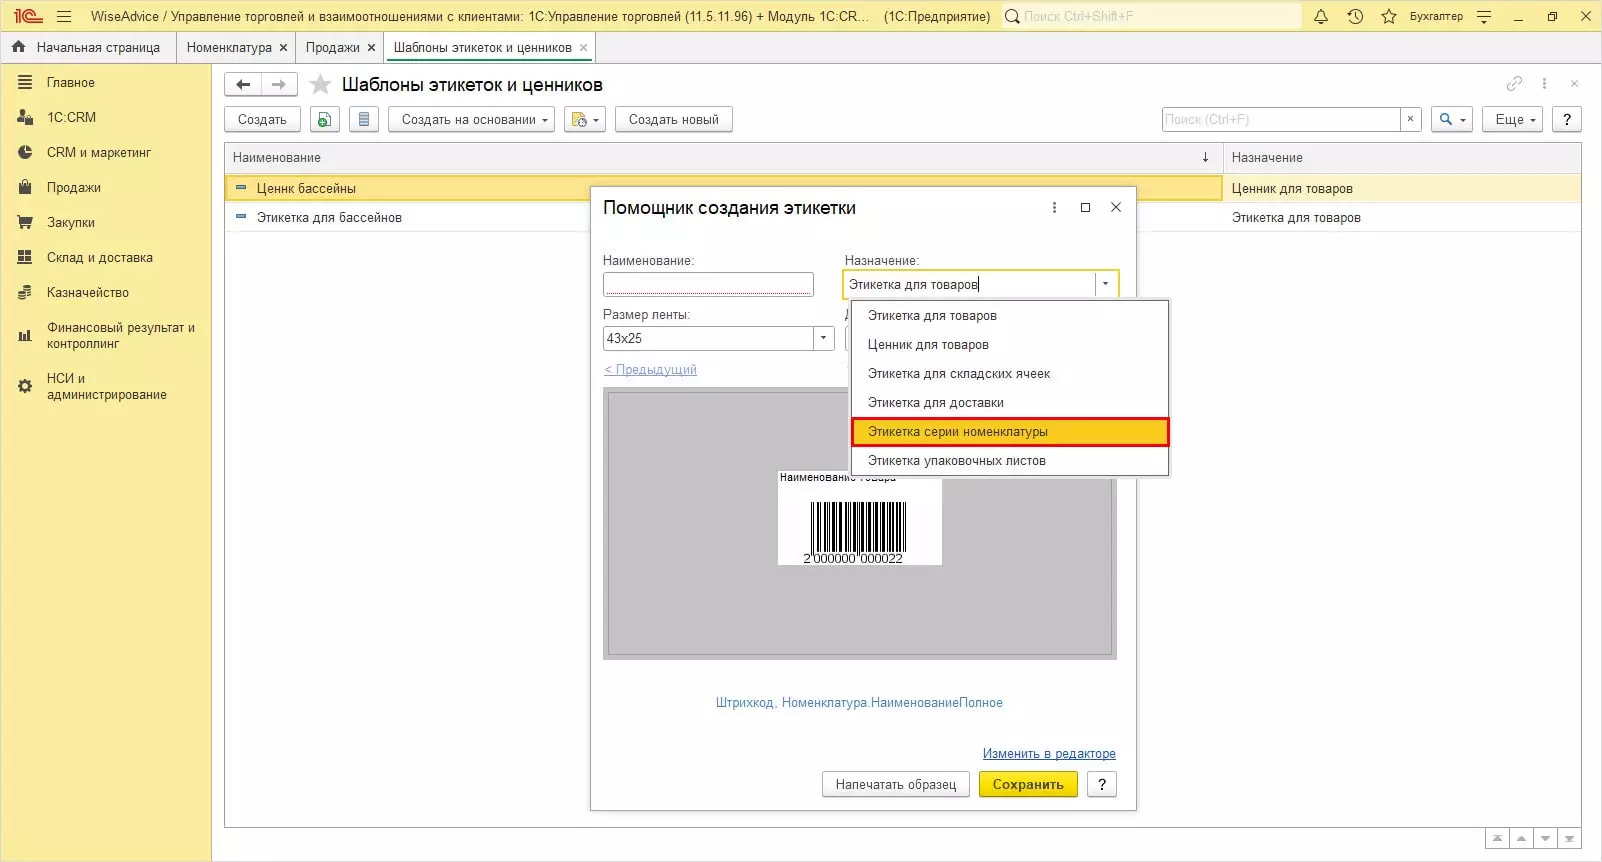Expand the Назначение combo box arrow
Viewport: 1602px width, 862px height.
[x=1105, y=285]
